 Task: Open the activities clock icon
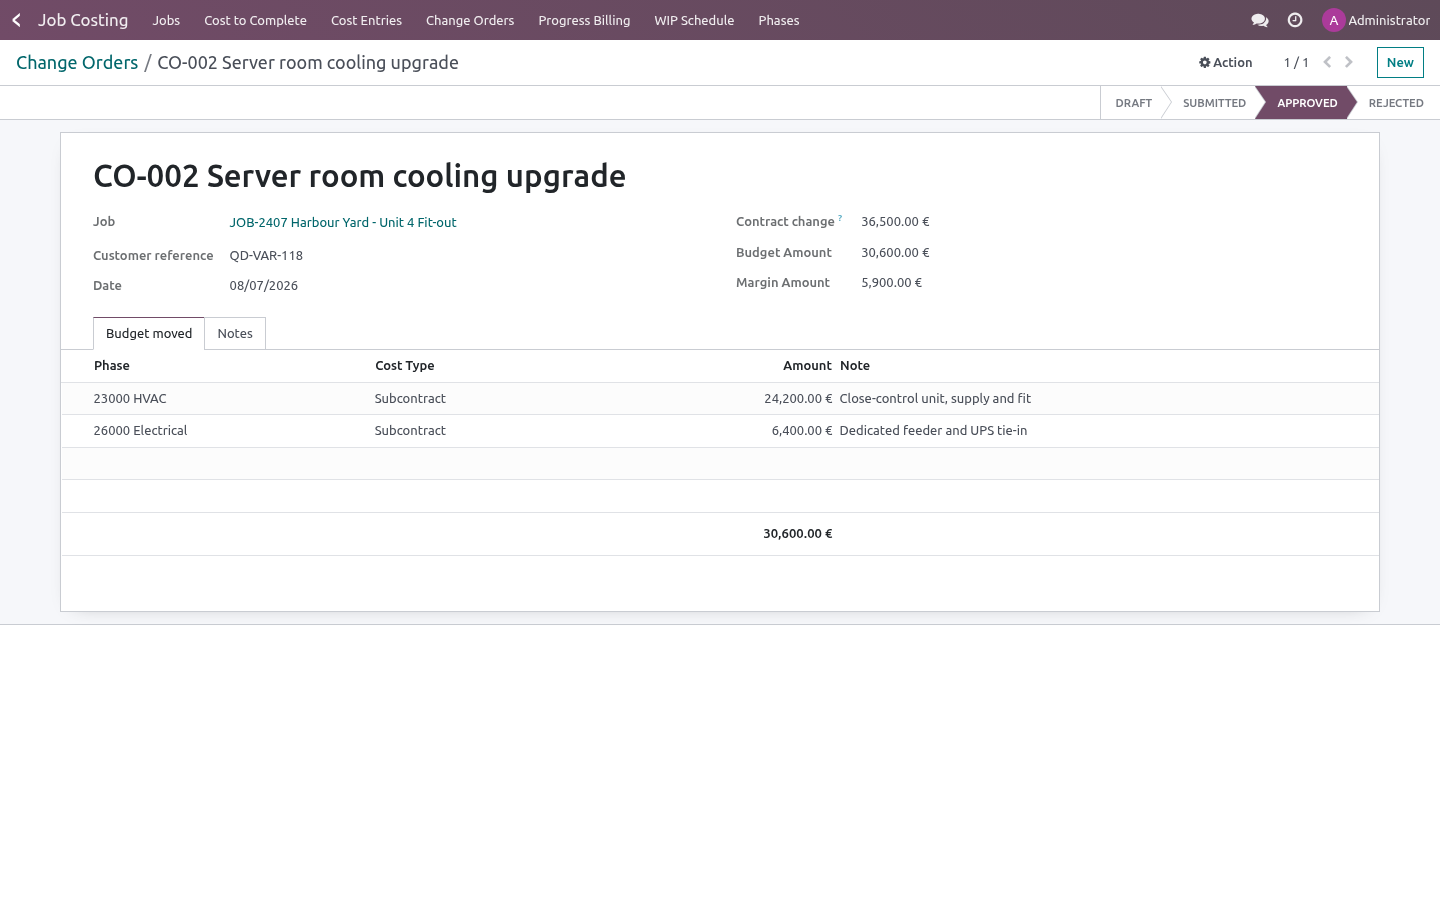1295,20
